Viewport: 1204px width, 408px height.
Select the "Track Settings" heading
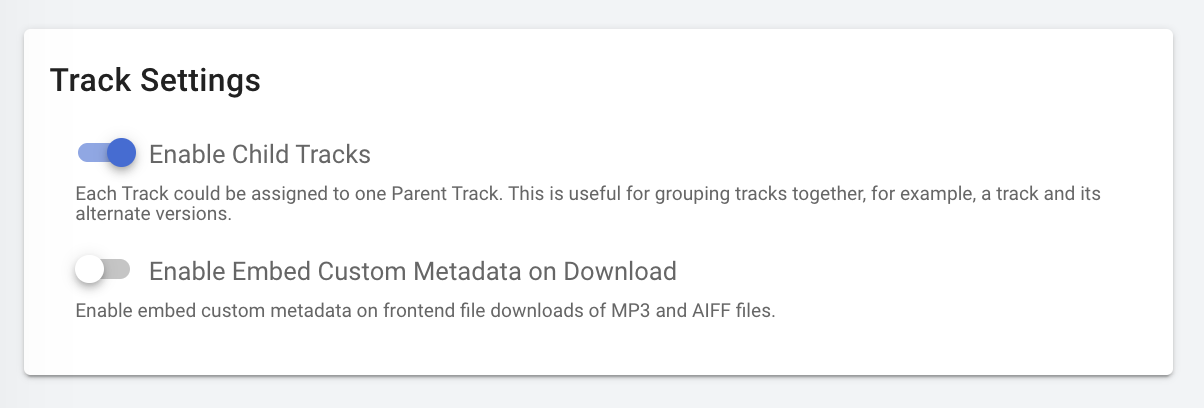click(155, 80)
